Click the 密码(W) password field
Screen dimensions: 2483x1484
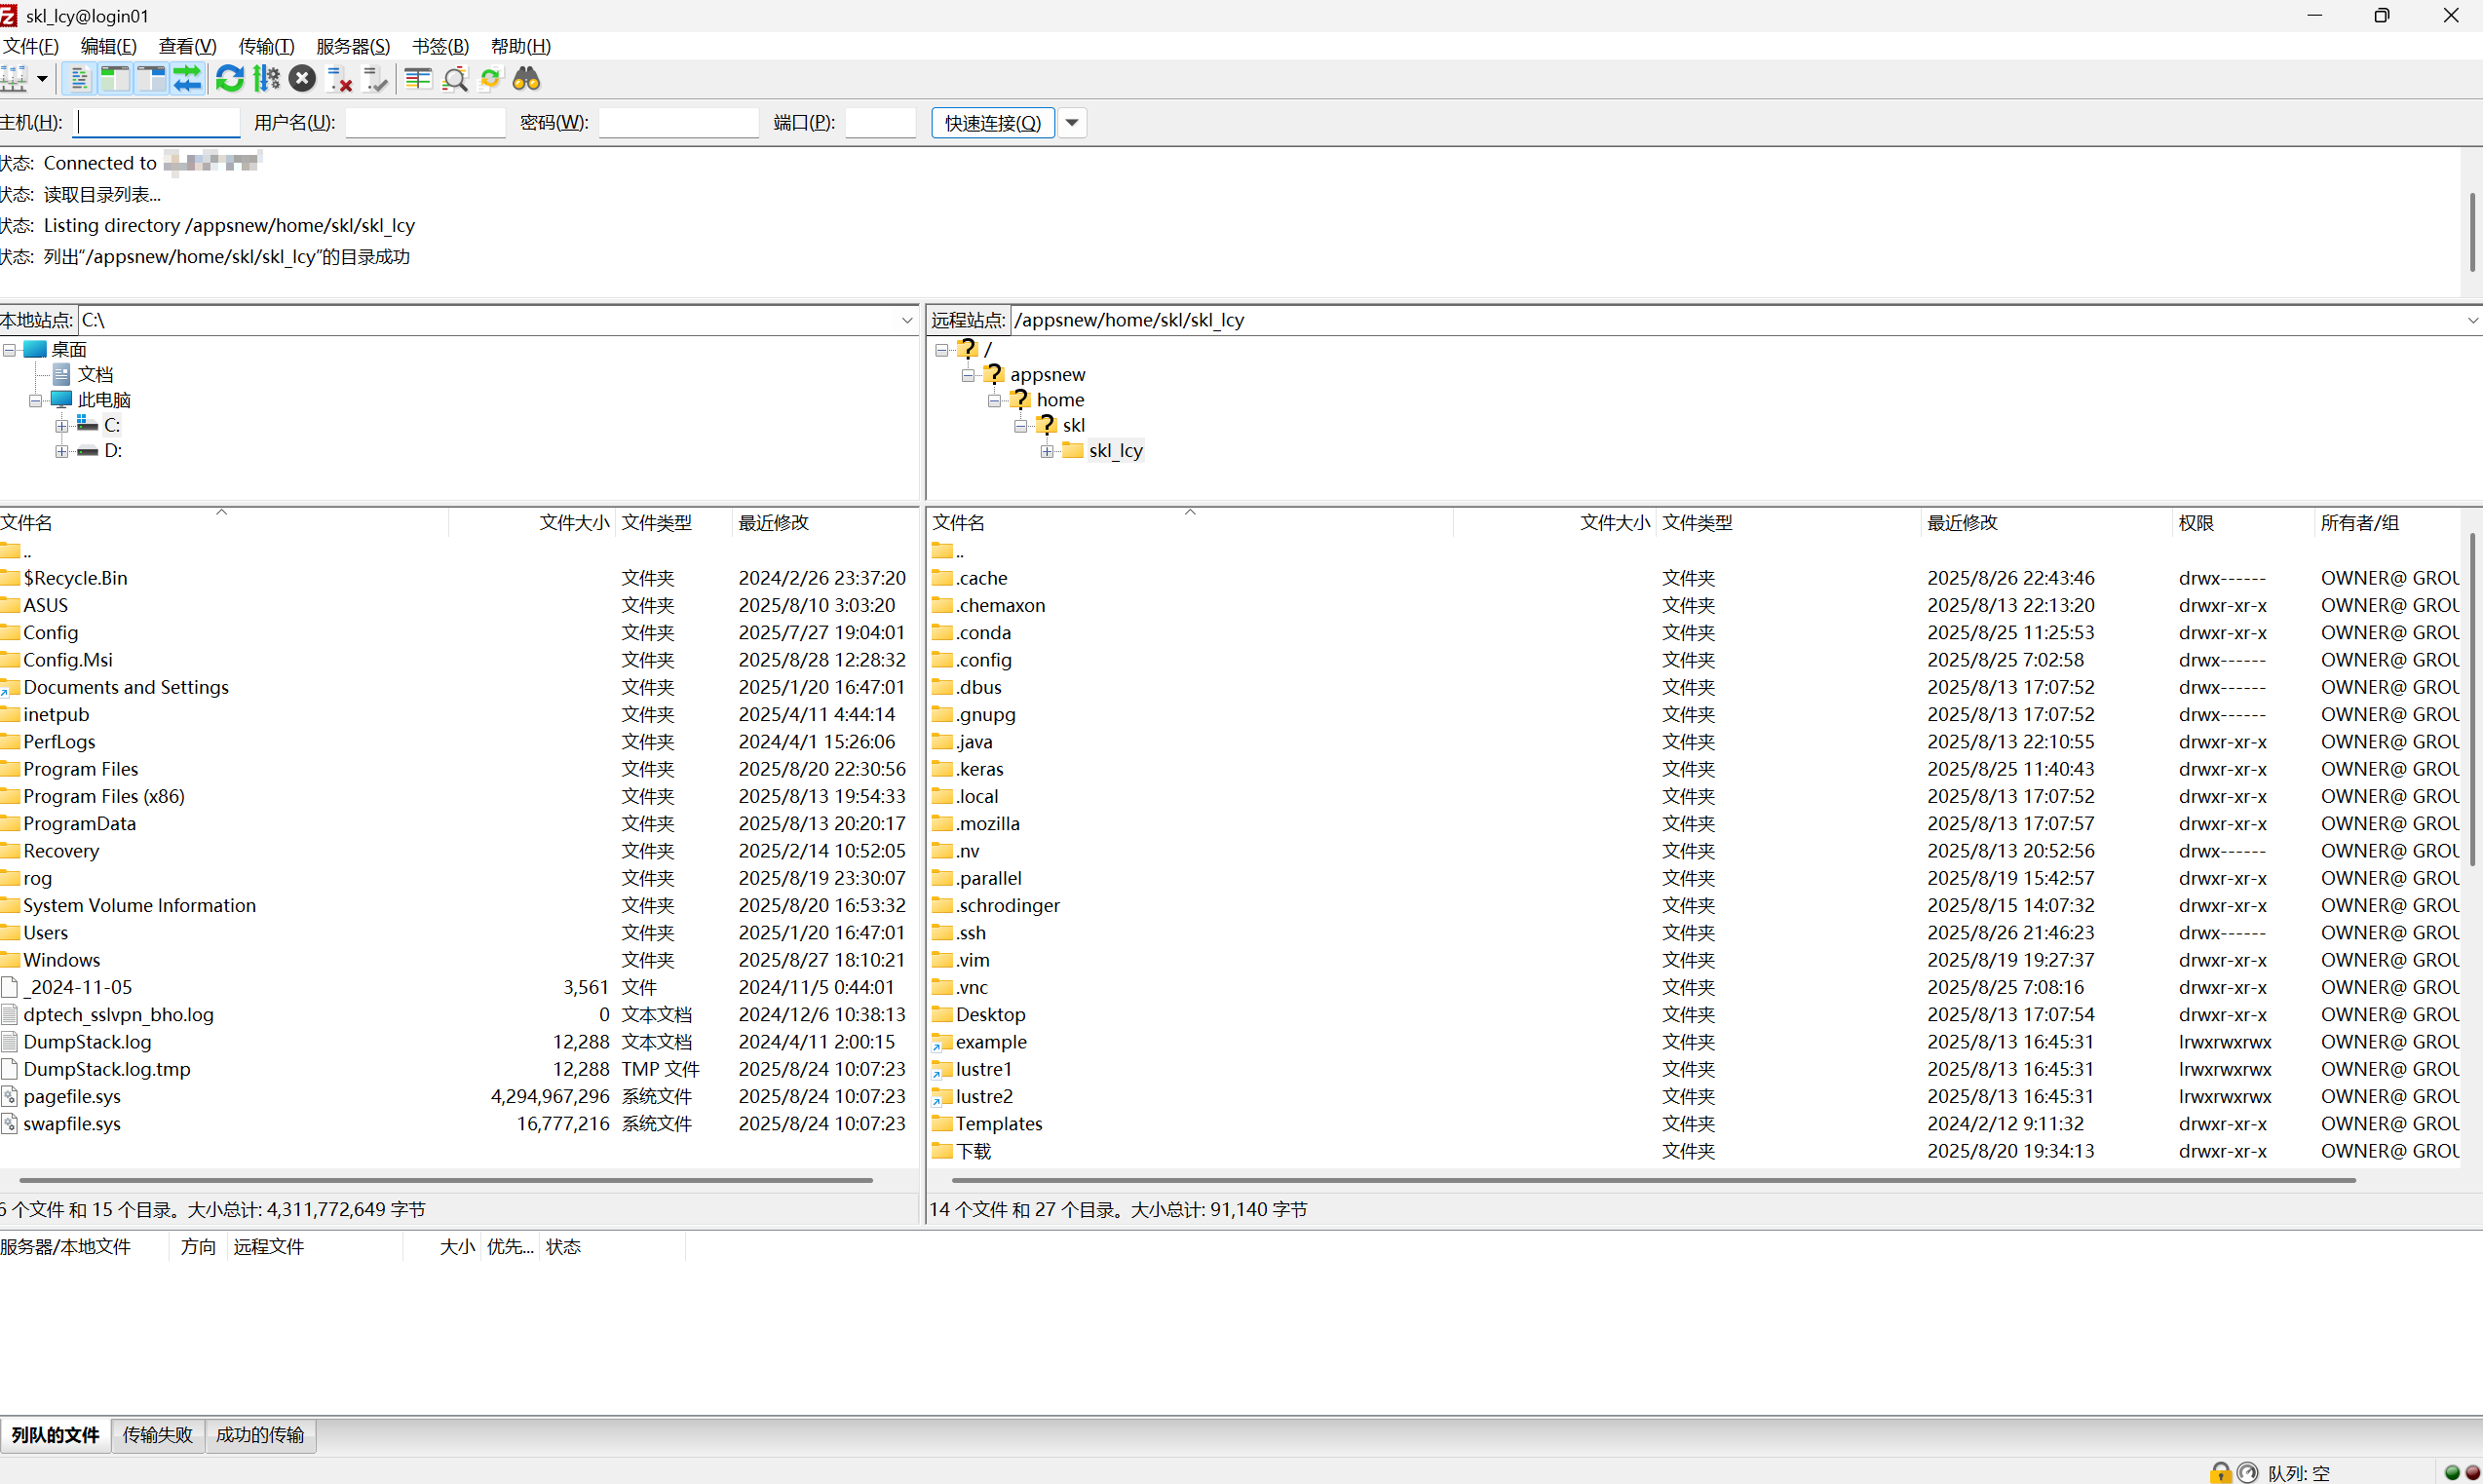[678, 122]
